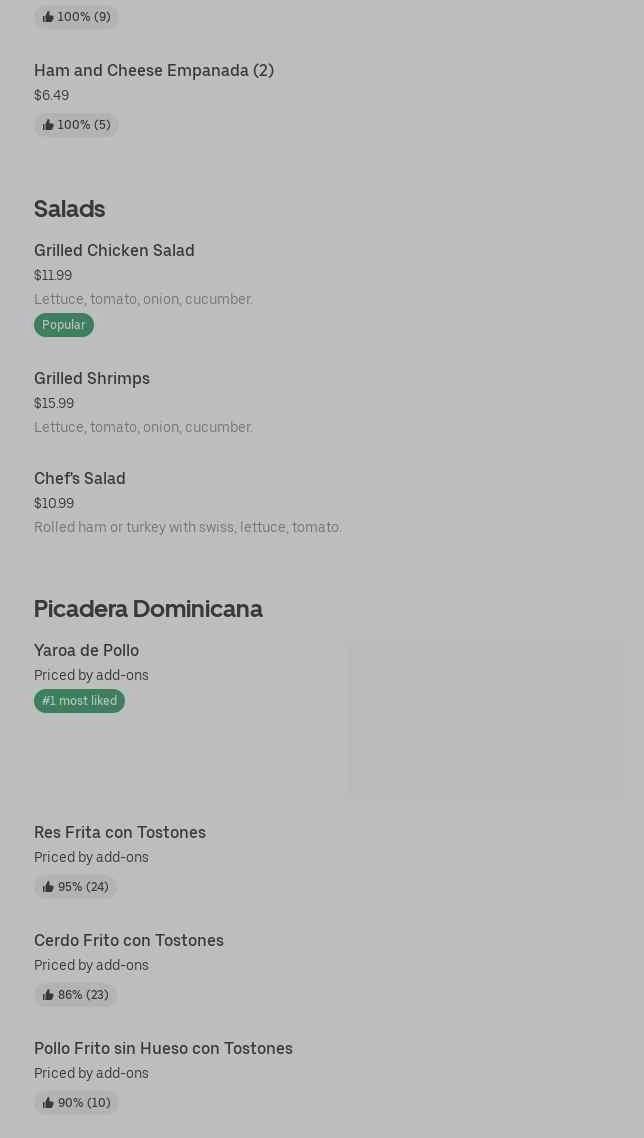Open Ham and Cheese Empanada (2)

[154, 70]
